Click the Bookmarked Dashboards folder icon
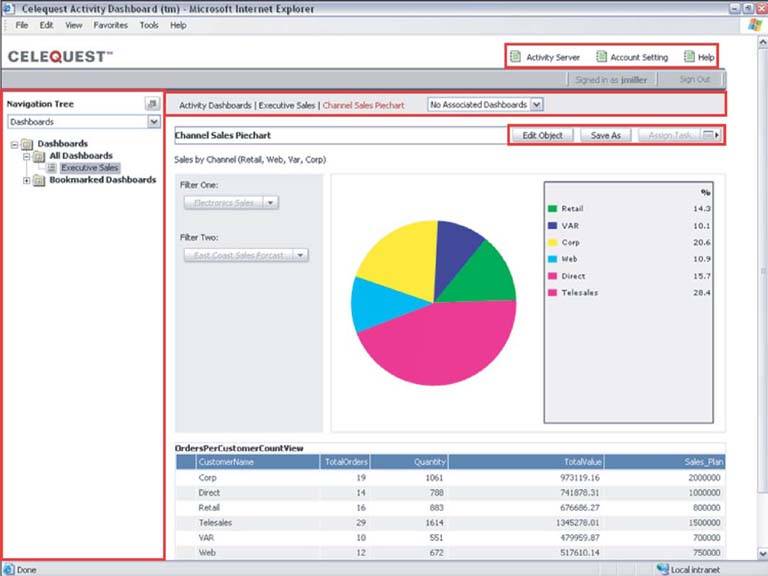768x576 pixels. coord(39,180)
